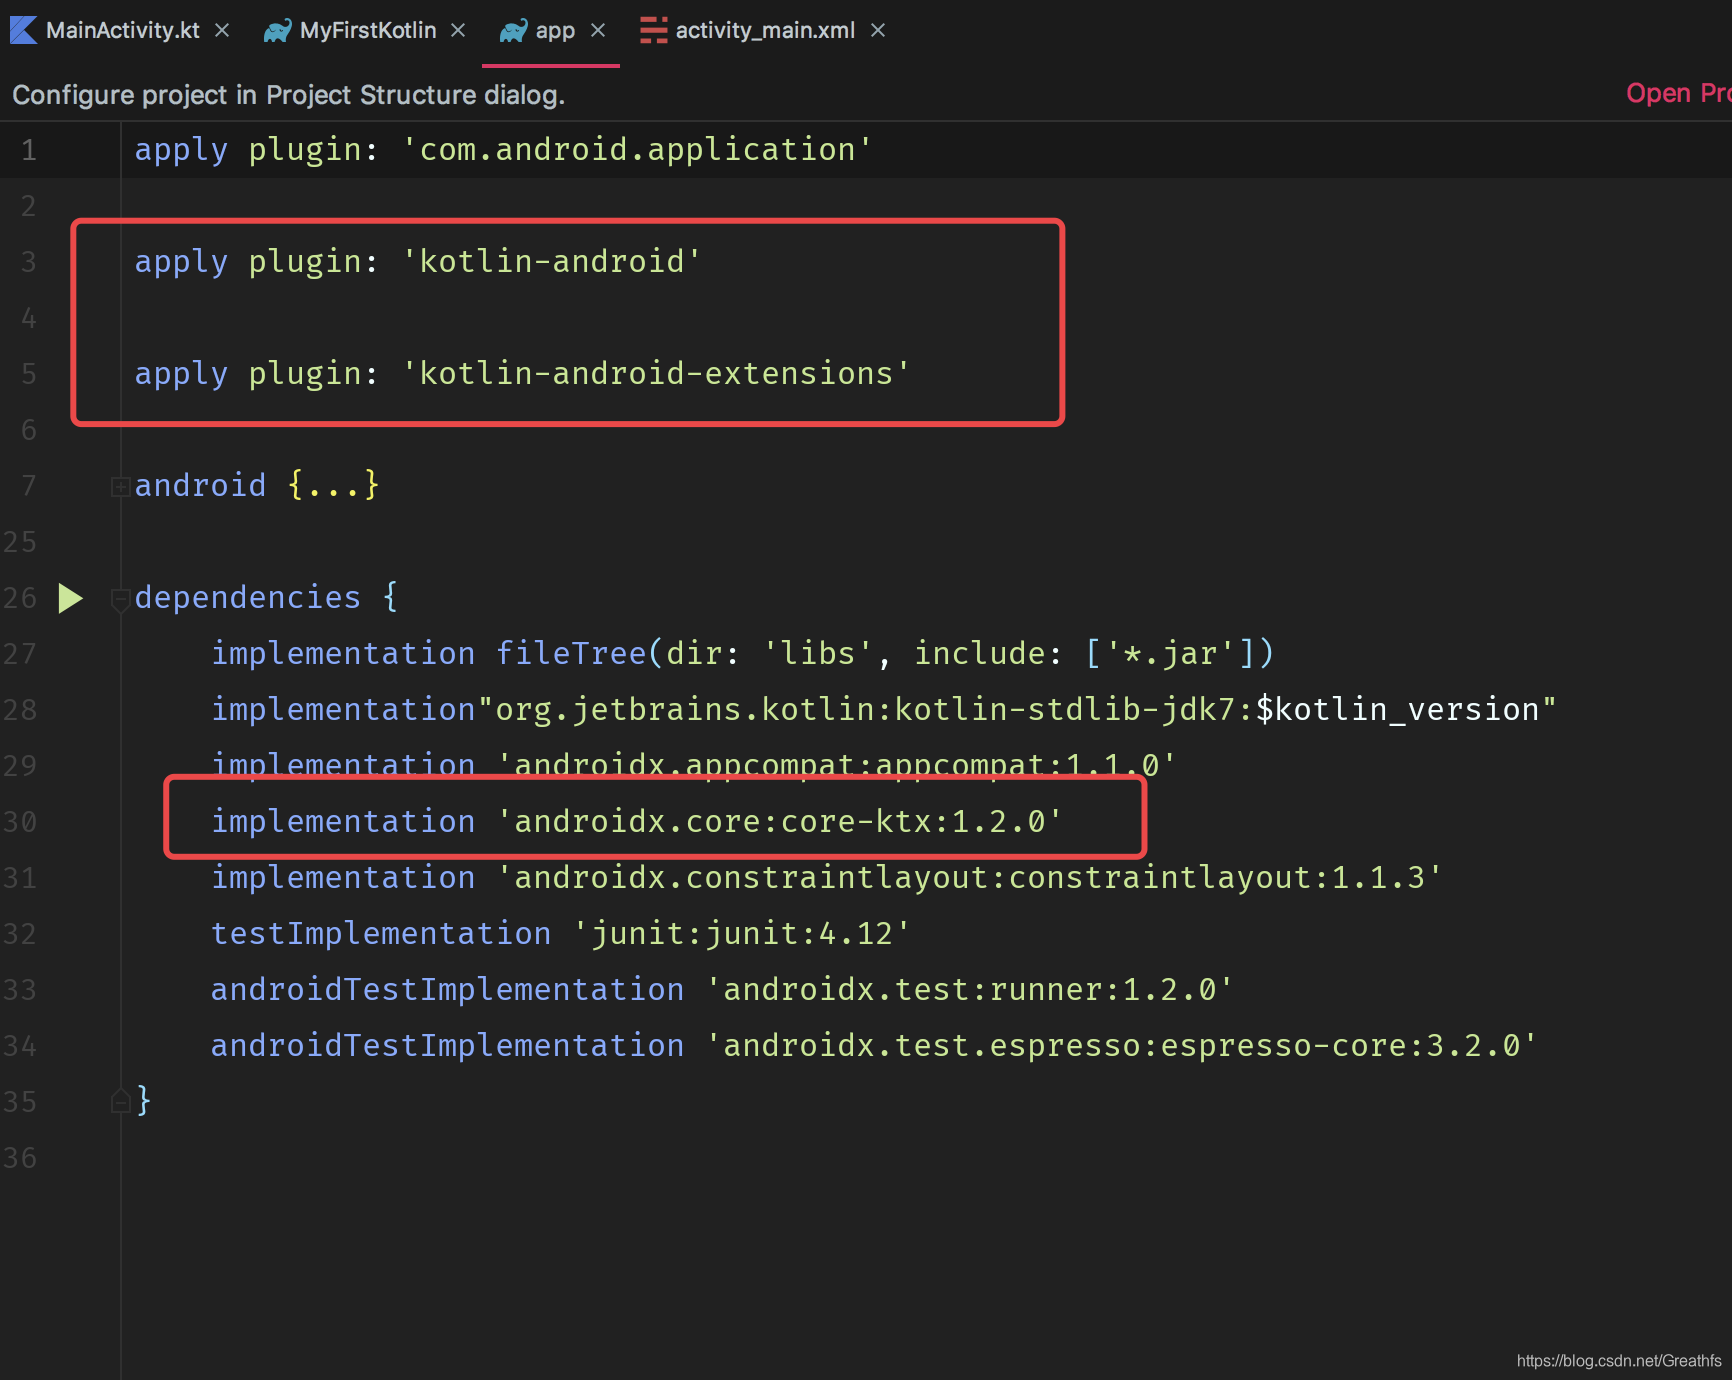The image size is (1732, 1380).
Task: Run dependencies block with green arrow
Action: coord(70,598)
